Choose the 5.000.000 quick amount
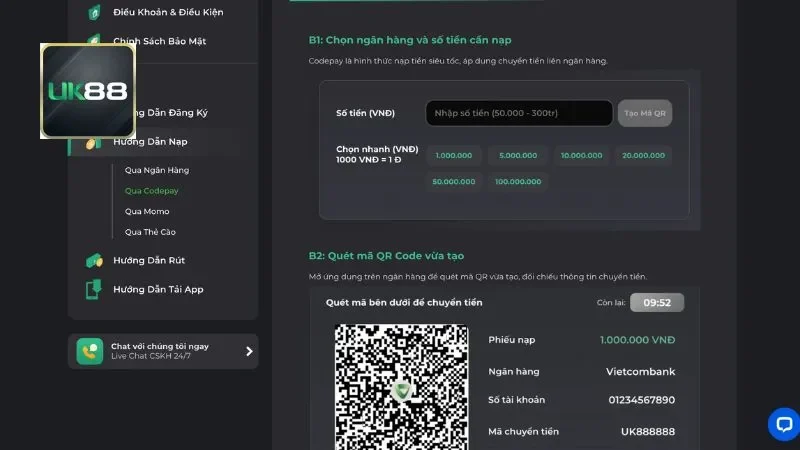800x450 pixels. pyautogui.click(x=518, y=155)
